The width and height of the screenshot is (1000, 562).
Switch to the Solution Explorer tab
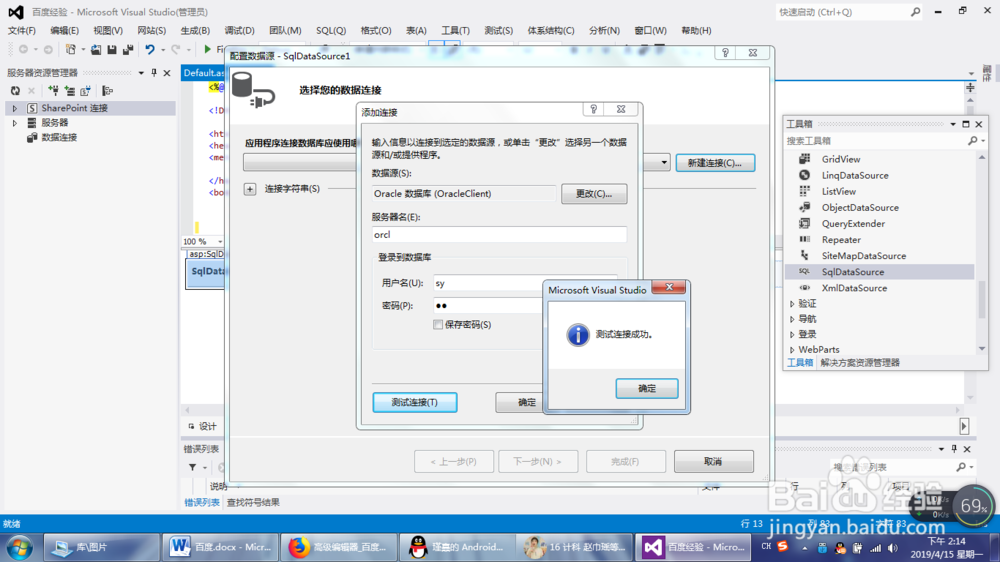pyautogui.click(x=860, y=362)
